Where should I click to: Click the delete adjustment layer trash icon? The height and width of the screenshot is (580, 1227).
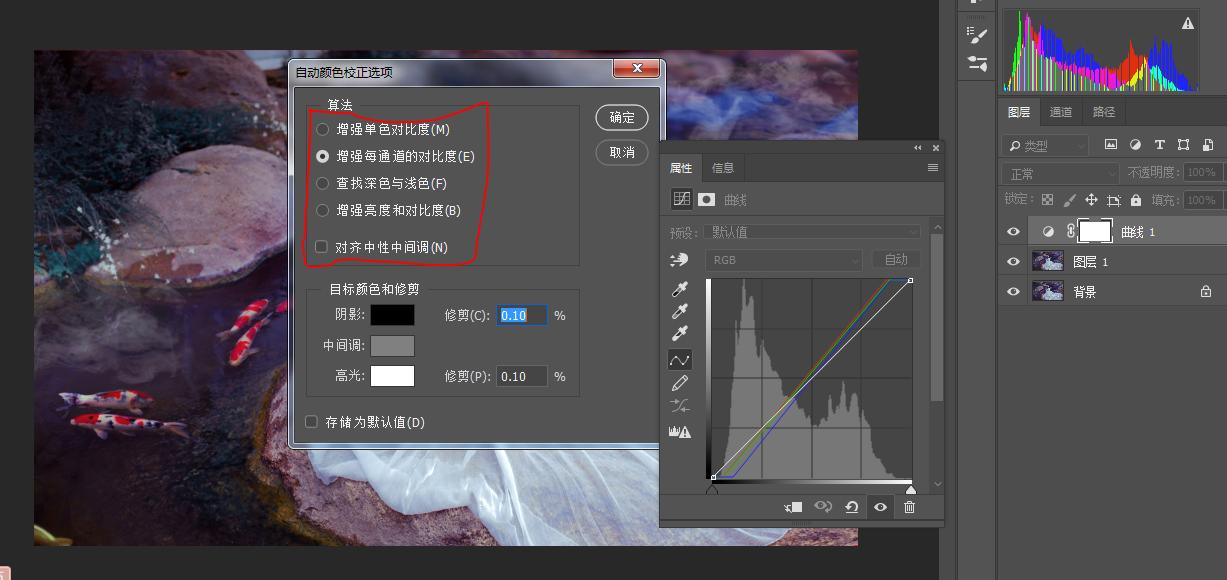pyautogui.click(x=909, y=507)
